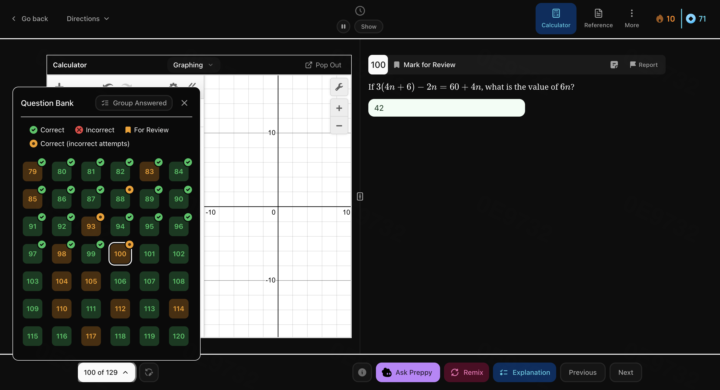This screenshot has width=720, height=390.
Task: Jump to question 88
Action: click(120, 199)
